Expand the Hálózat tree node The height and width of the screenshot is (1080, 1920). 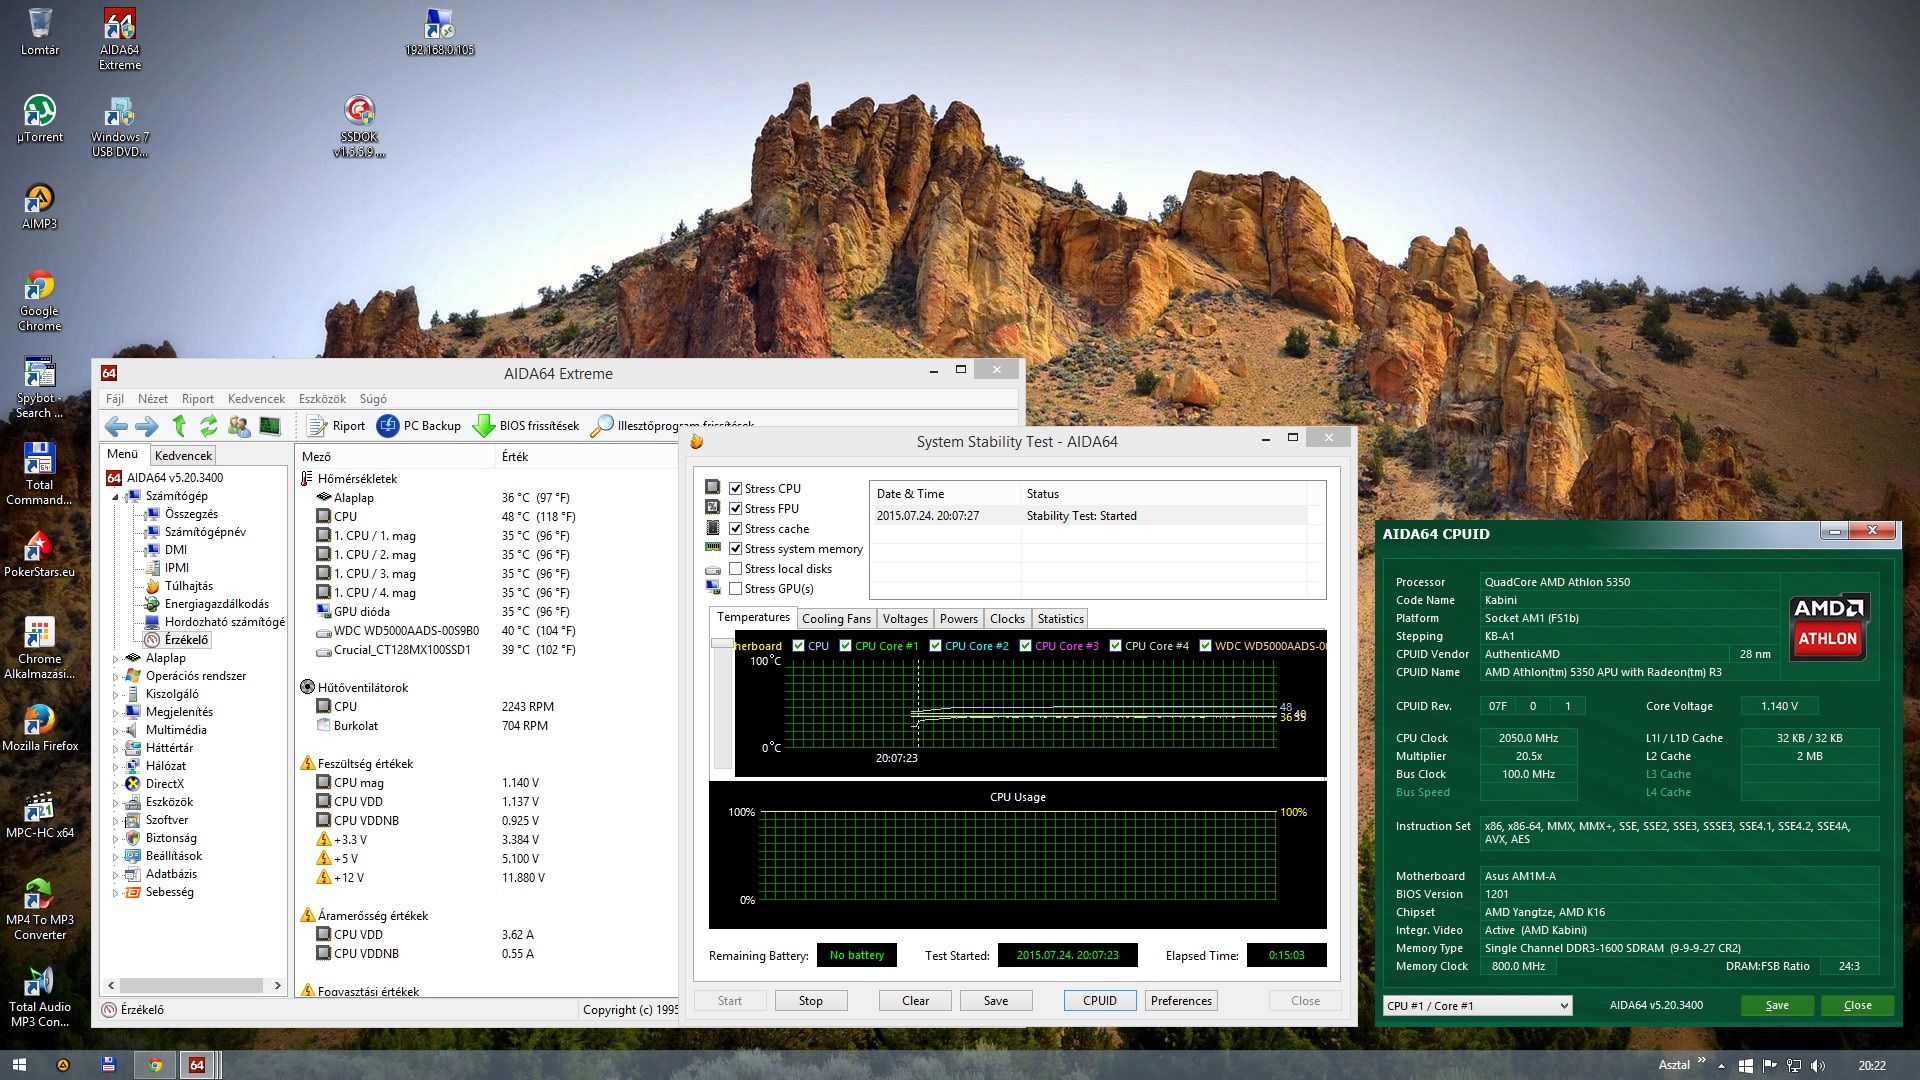pos(115,767)
